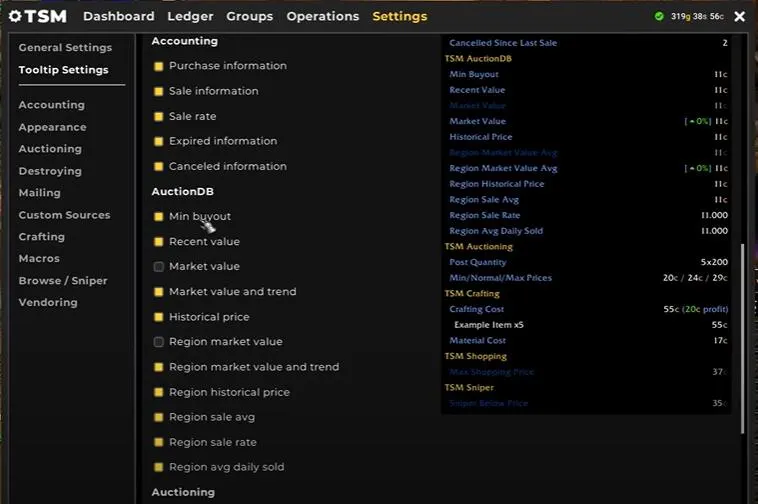Toggle the Sale information checkbox
Viewport: 758px width, 504px height.
pyautogui.click(x=159, y=91)
